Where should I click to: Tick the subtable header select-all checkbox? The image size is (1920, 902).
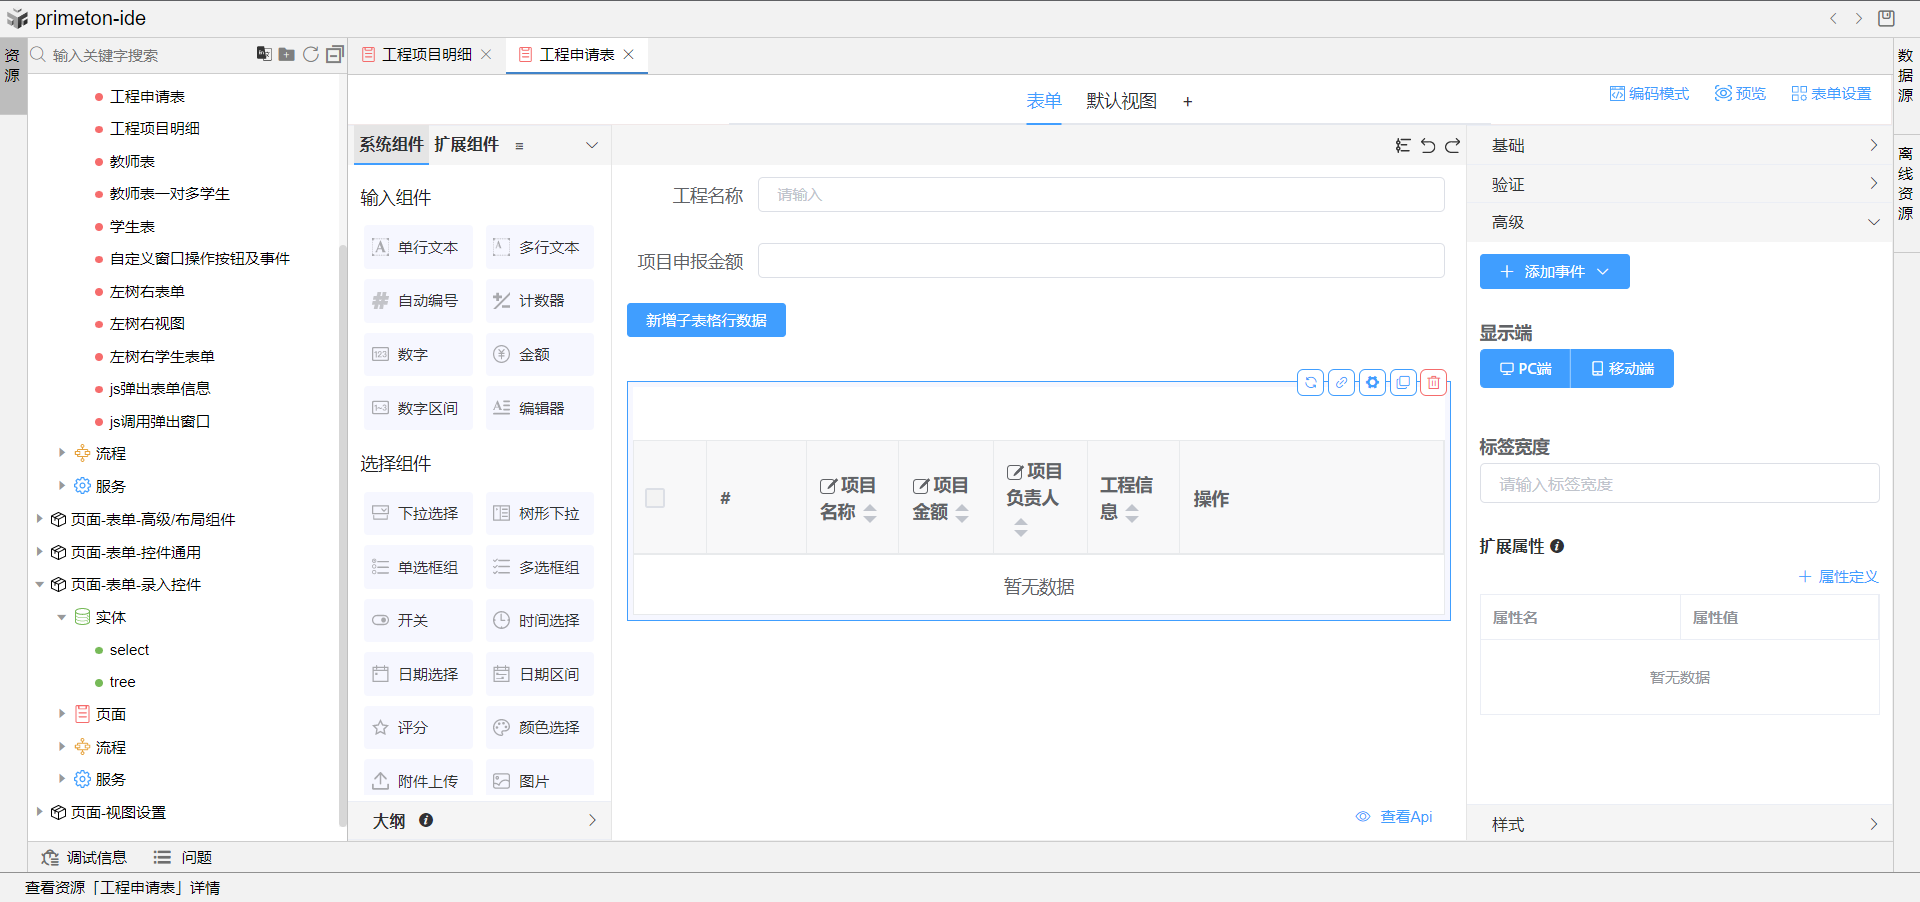tap(655, 498)
